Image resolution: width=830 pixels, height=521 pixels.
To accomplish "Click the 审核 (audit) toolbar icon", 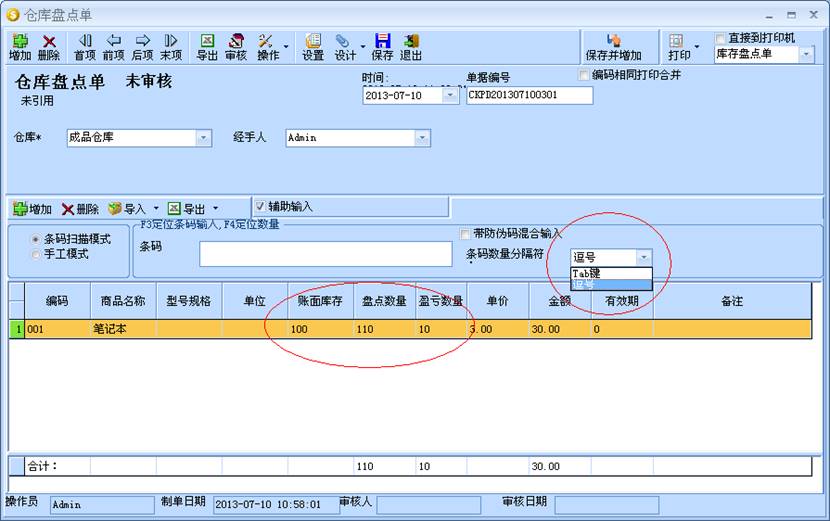I will [236, 47].
